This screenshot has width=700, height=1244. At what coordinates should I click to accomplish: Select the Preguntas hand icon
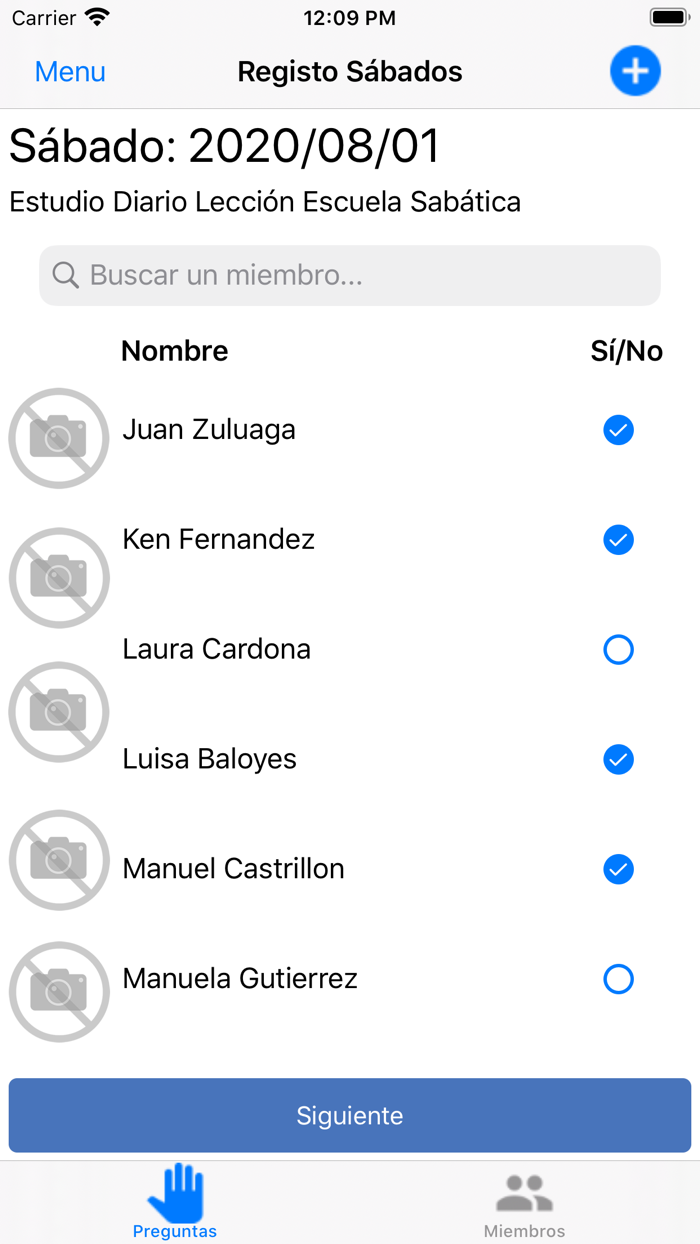pos(175,1192)
